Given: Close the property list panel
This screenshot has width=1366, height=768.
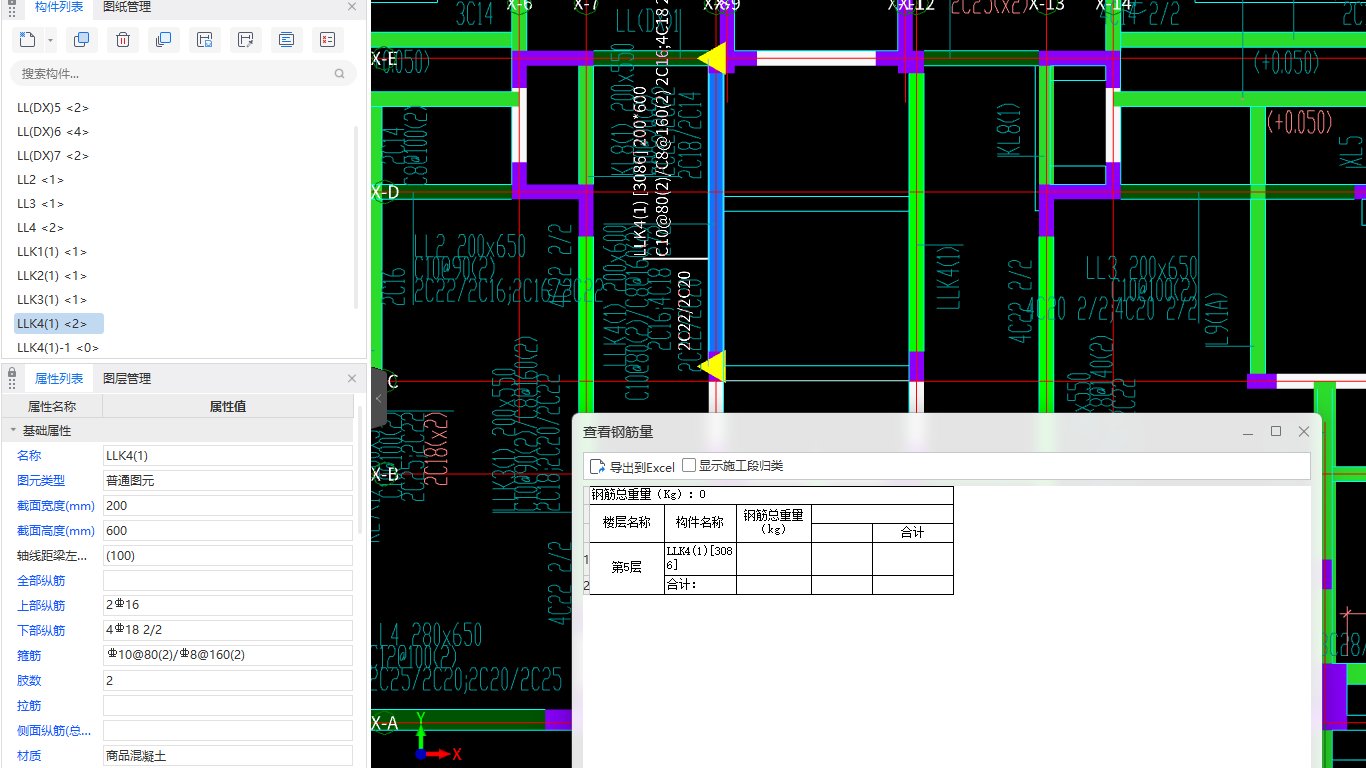Looking at the screenshot, I should click(352, 378).
